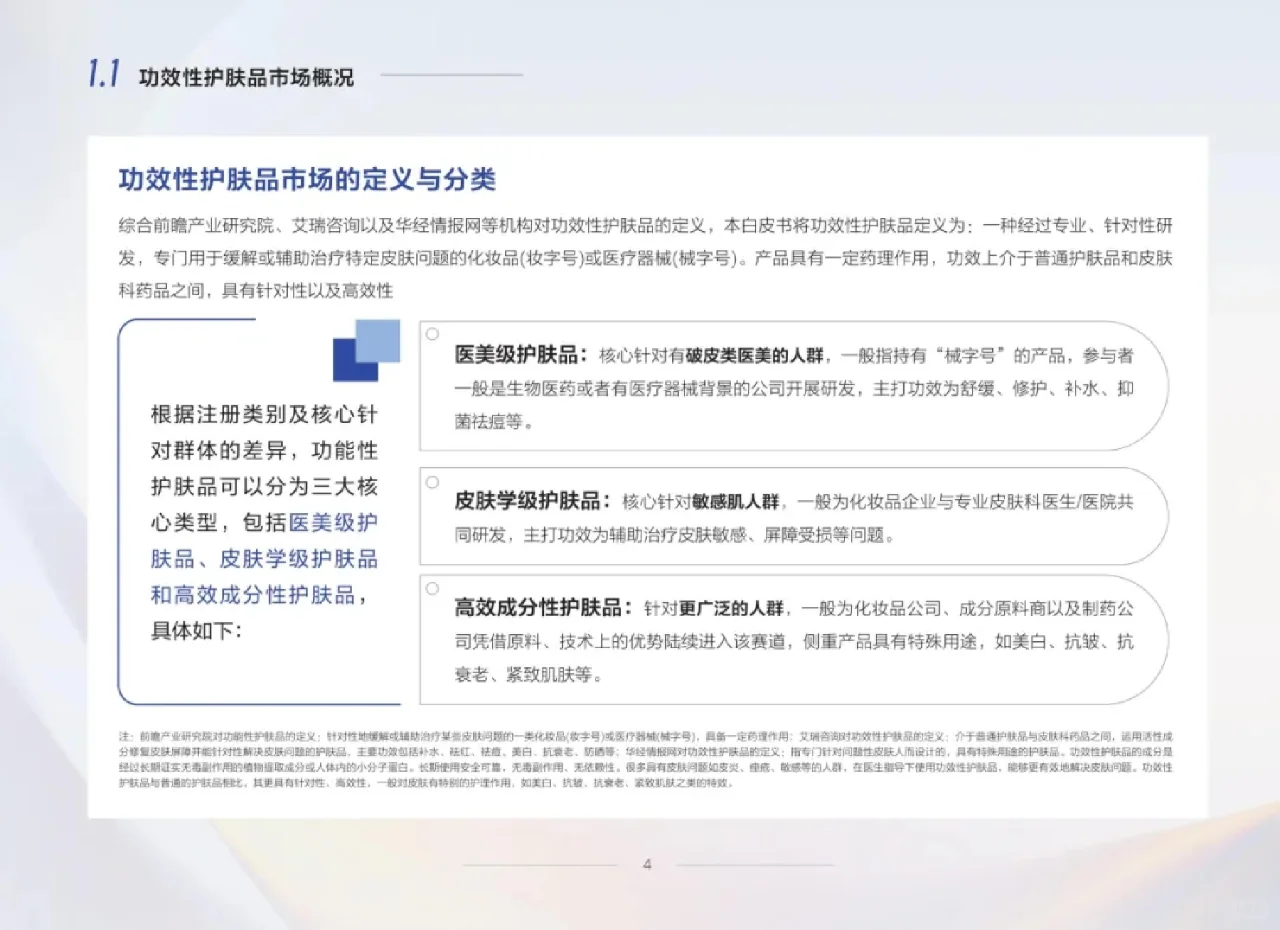
Task: Click the text "根据注册类别及核心针"
Action: 264,415
